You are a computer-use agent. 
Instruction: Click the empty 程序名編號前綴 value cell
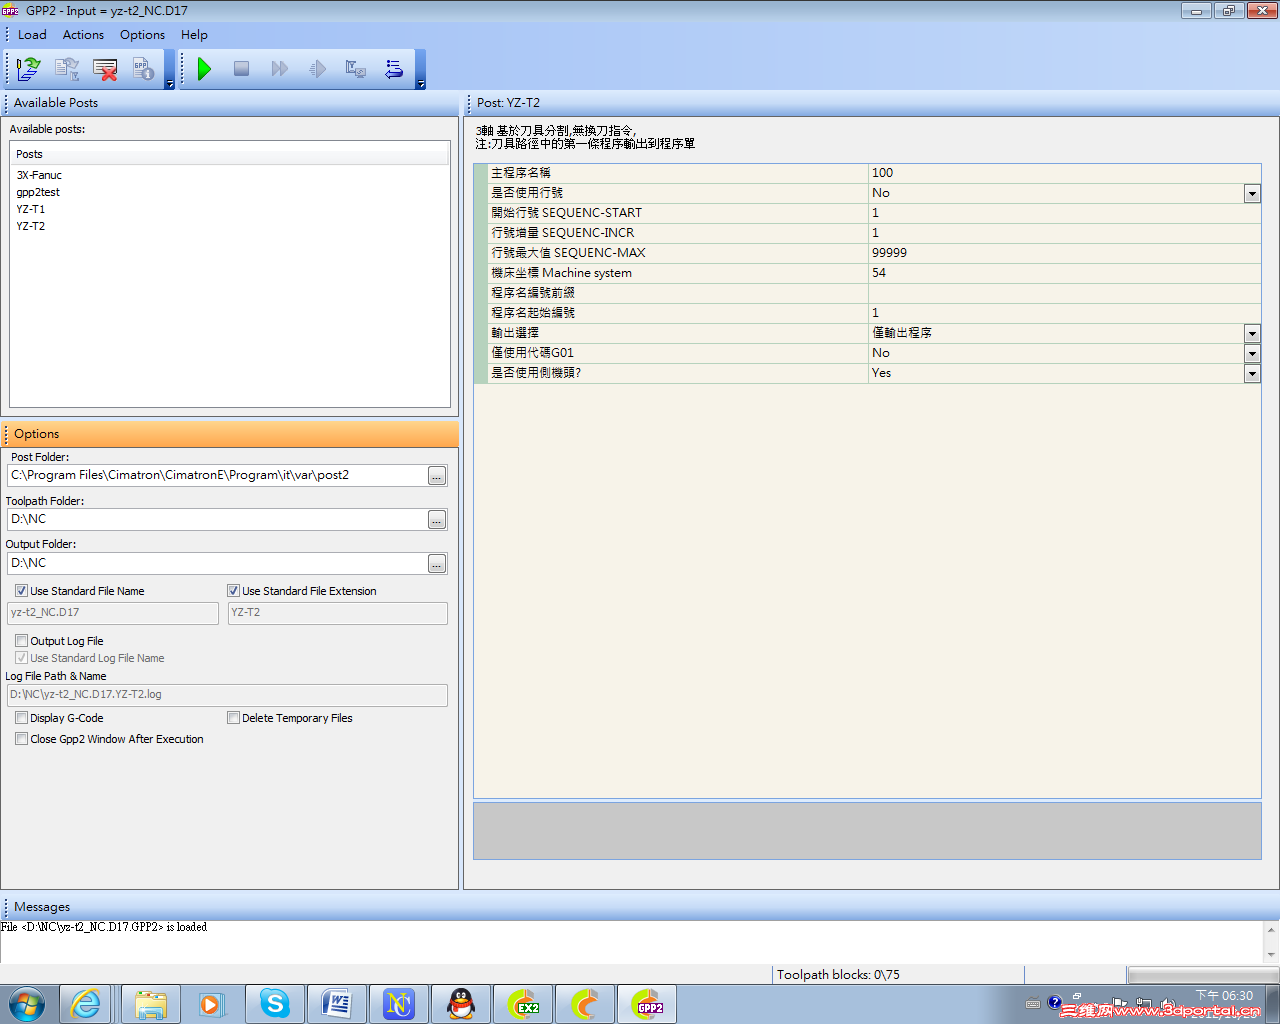click(1064, 293)
